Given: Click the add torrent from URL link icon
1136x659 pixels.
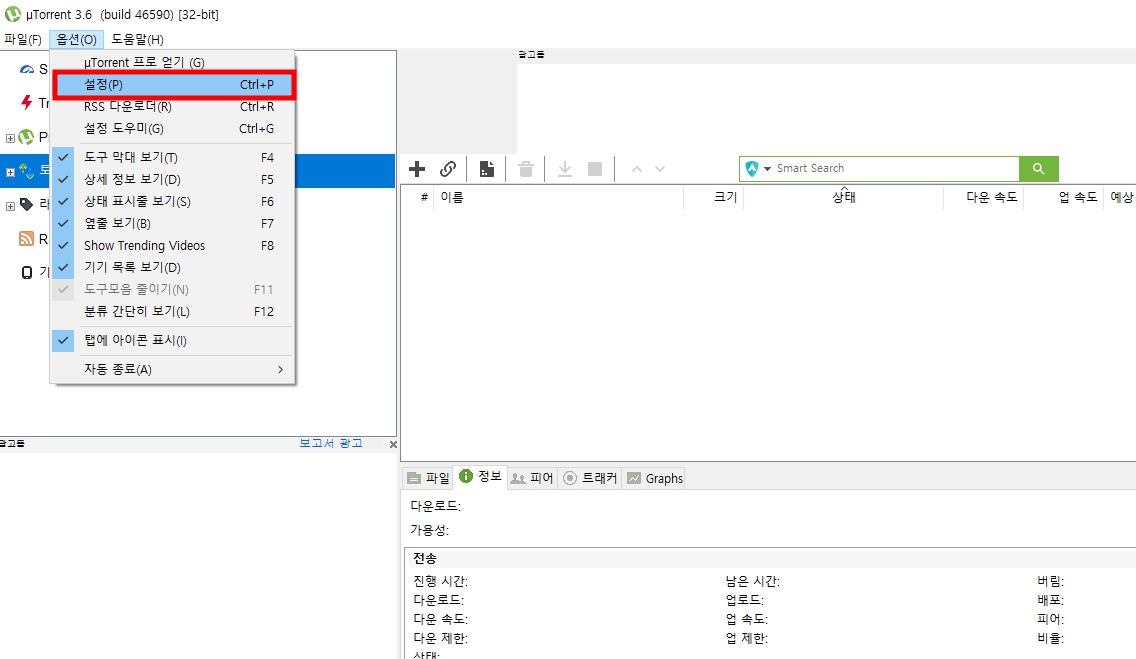Looking at the screenshot, I should pos(448,169).
